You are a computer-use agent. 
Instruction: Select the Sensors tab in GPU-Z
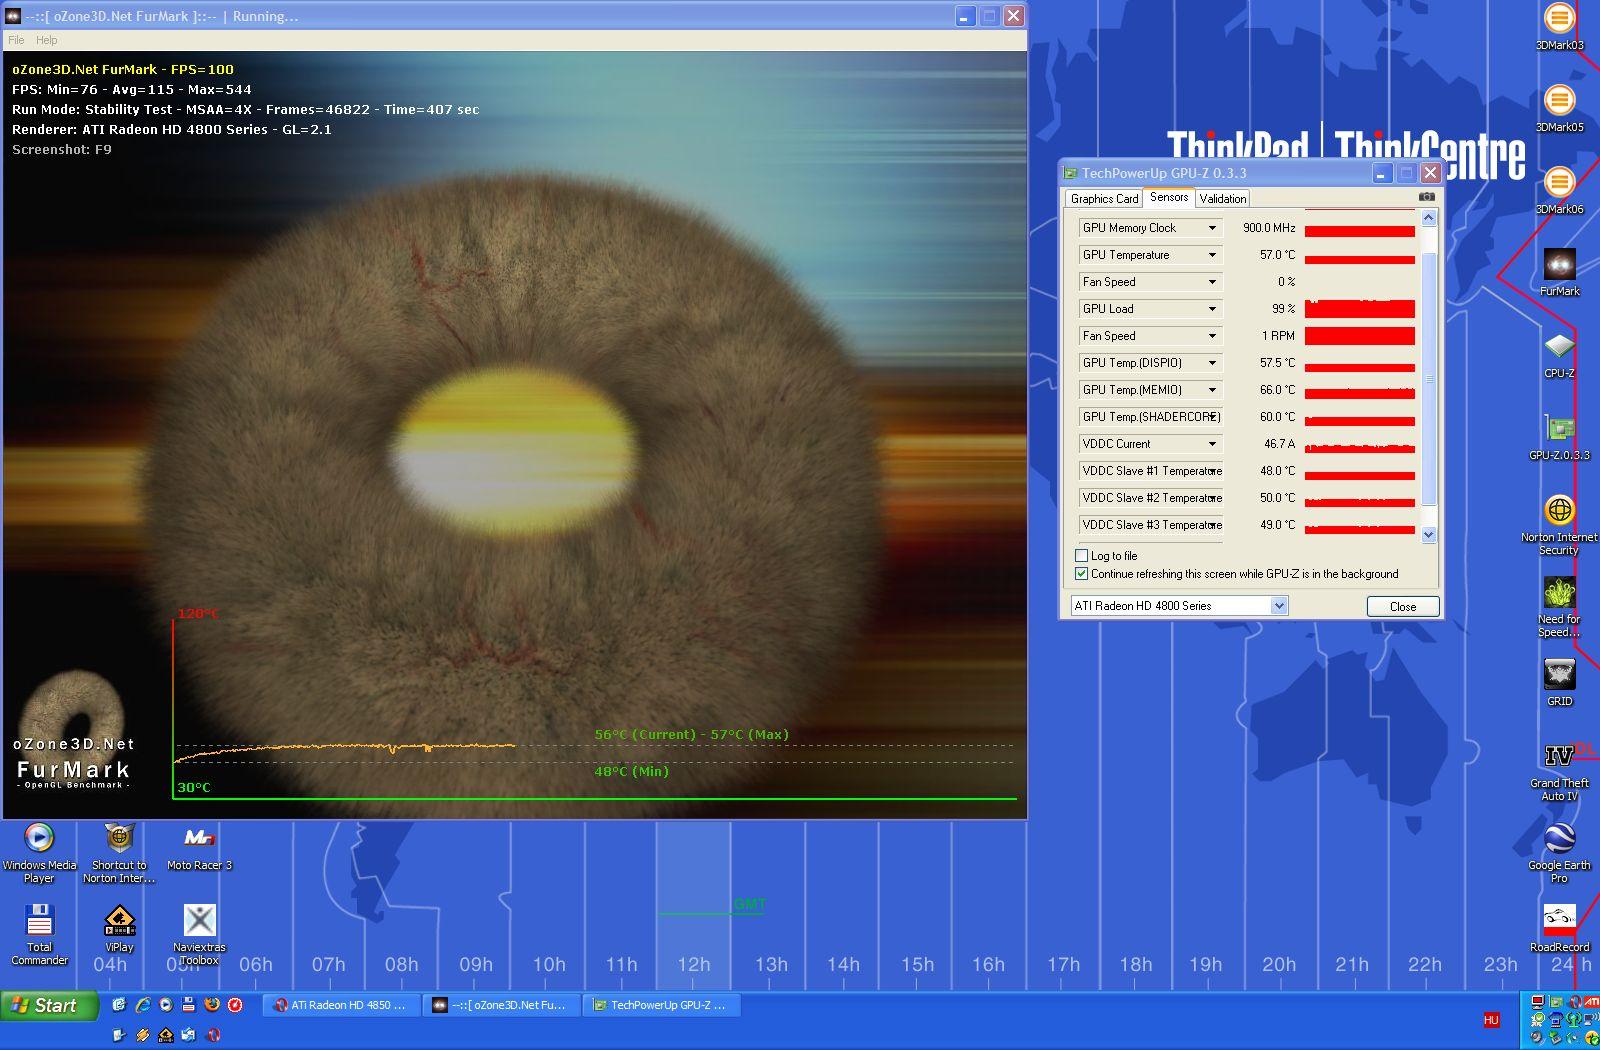click(1169, 197)
